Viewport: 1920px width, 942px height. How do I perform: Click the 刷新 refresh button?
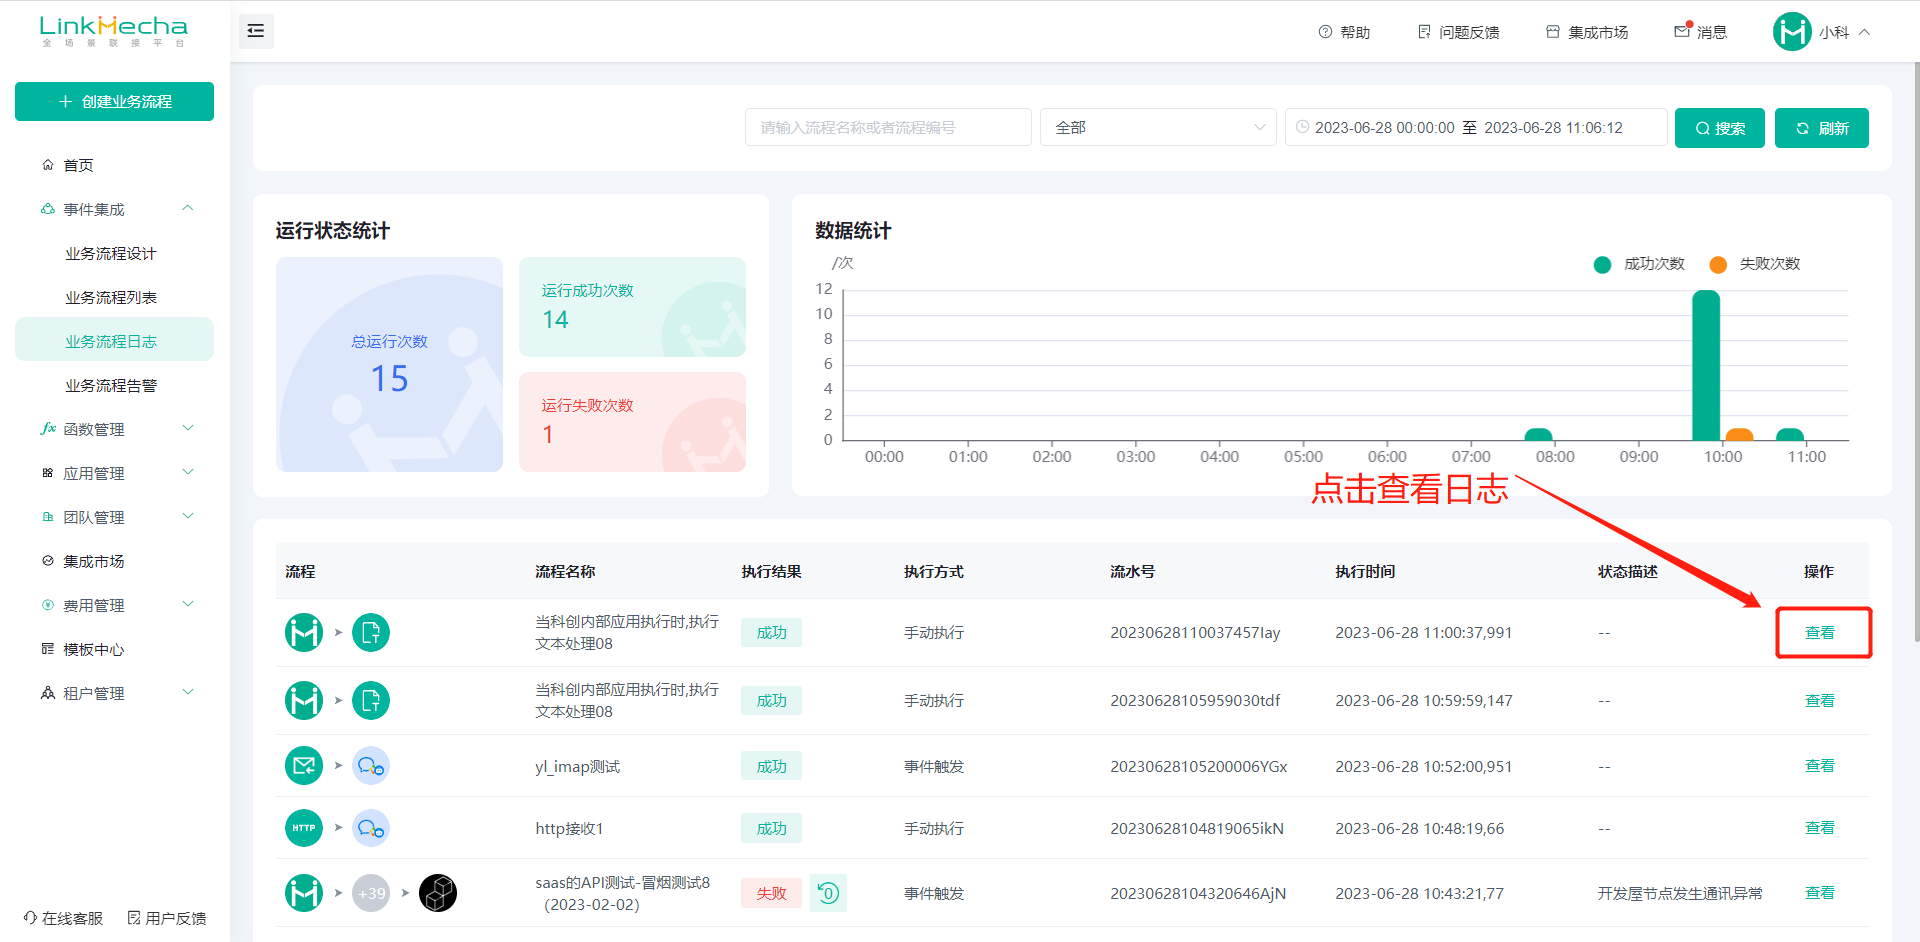tap(1821, 128)
